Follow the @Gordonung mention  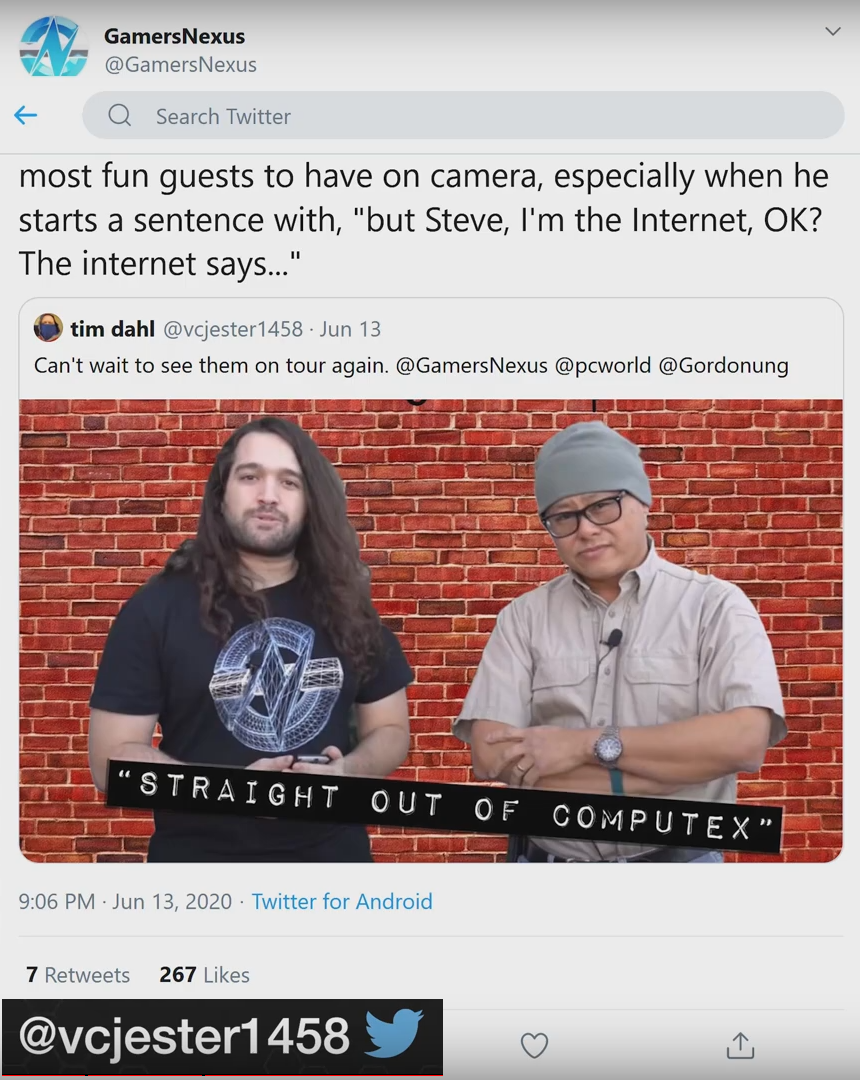[x=723, y=365]
